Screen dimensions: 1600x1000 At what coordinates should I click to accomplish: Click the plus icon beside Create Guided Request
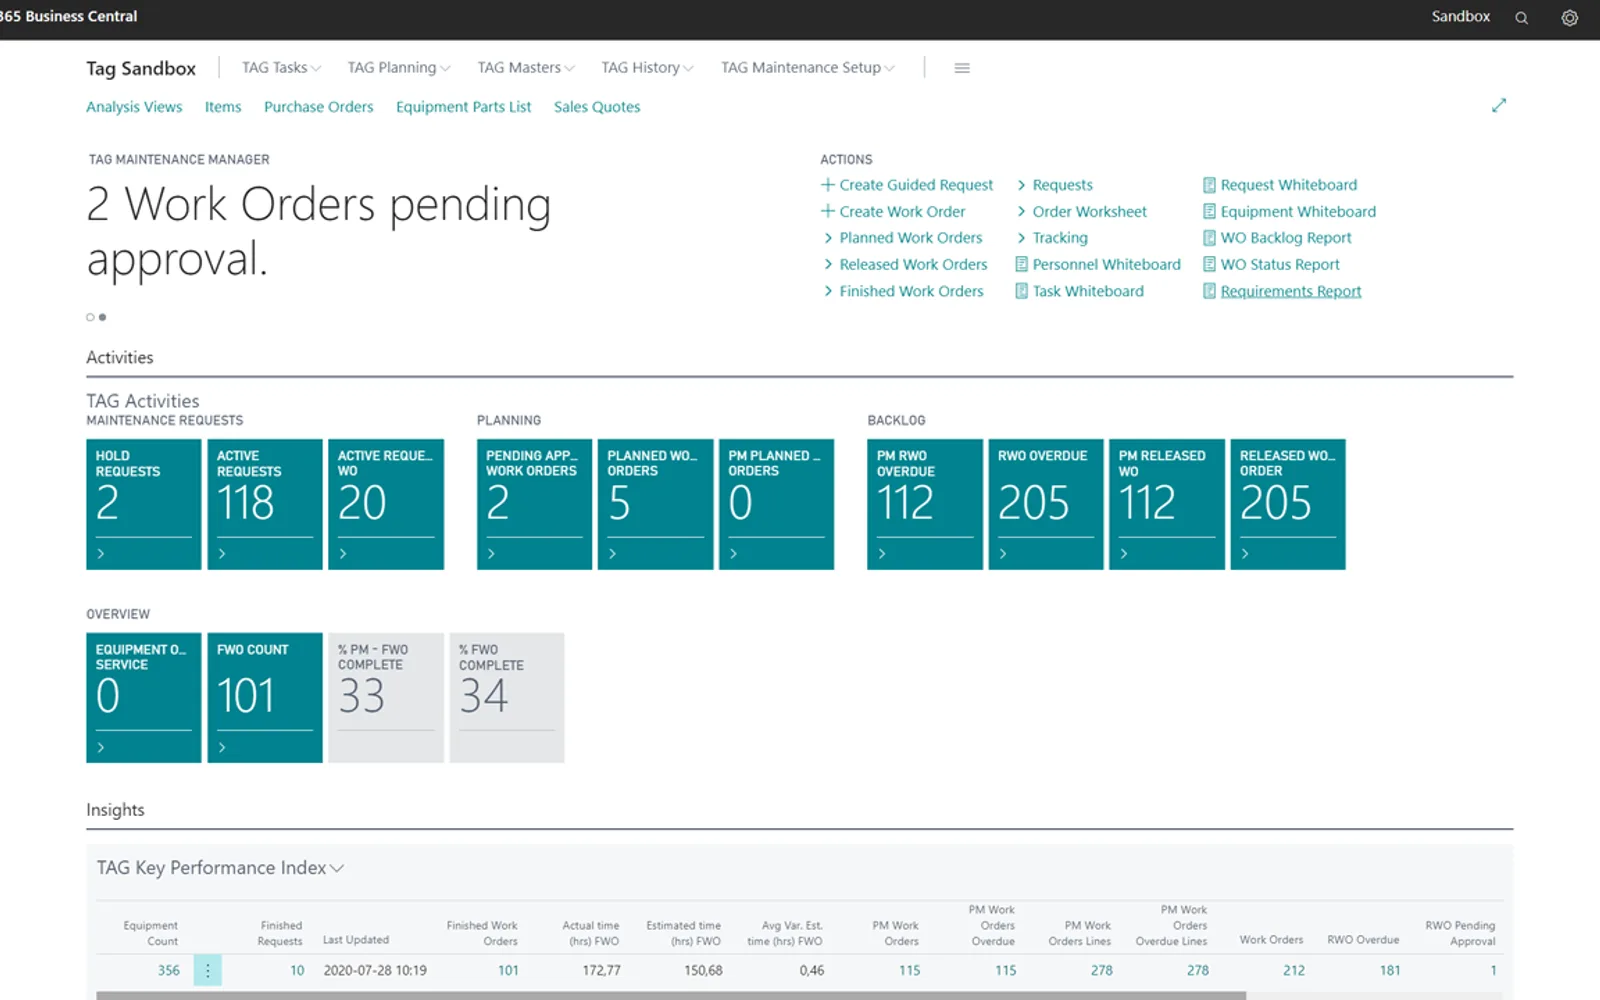point(828,184)
